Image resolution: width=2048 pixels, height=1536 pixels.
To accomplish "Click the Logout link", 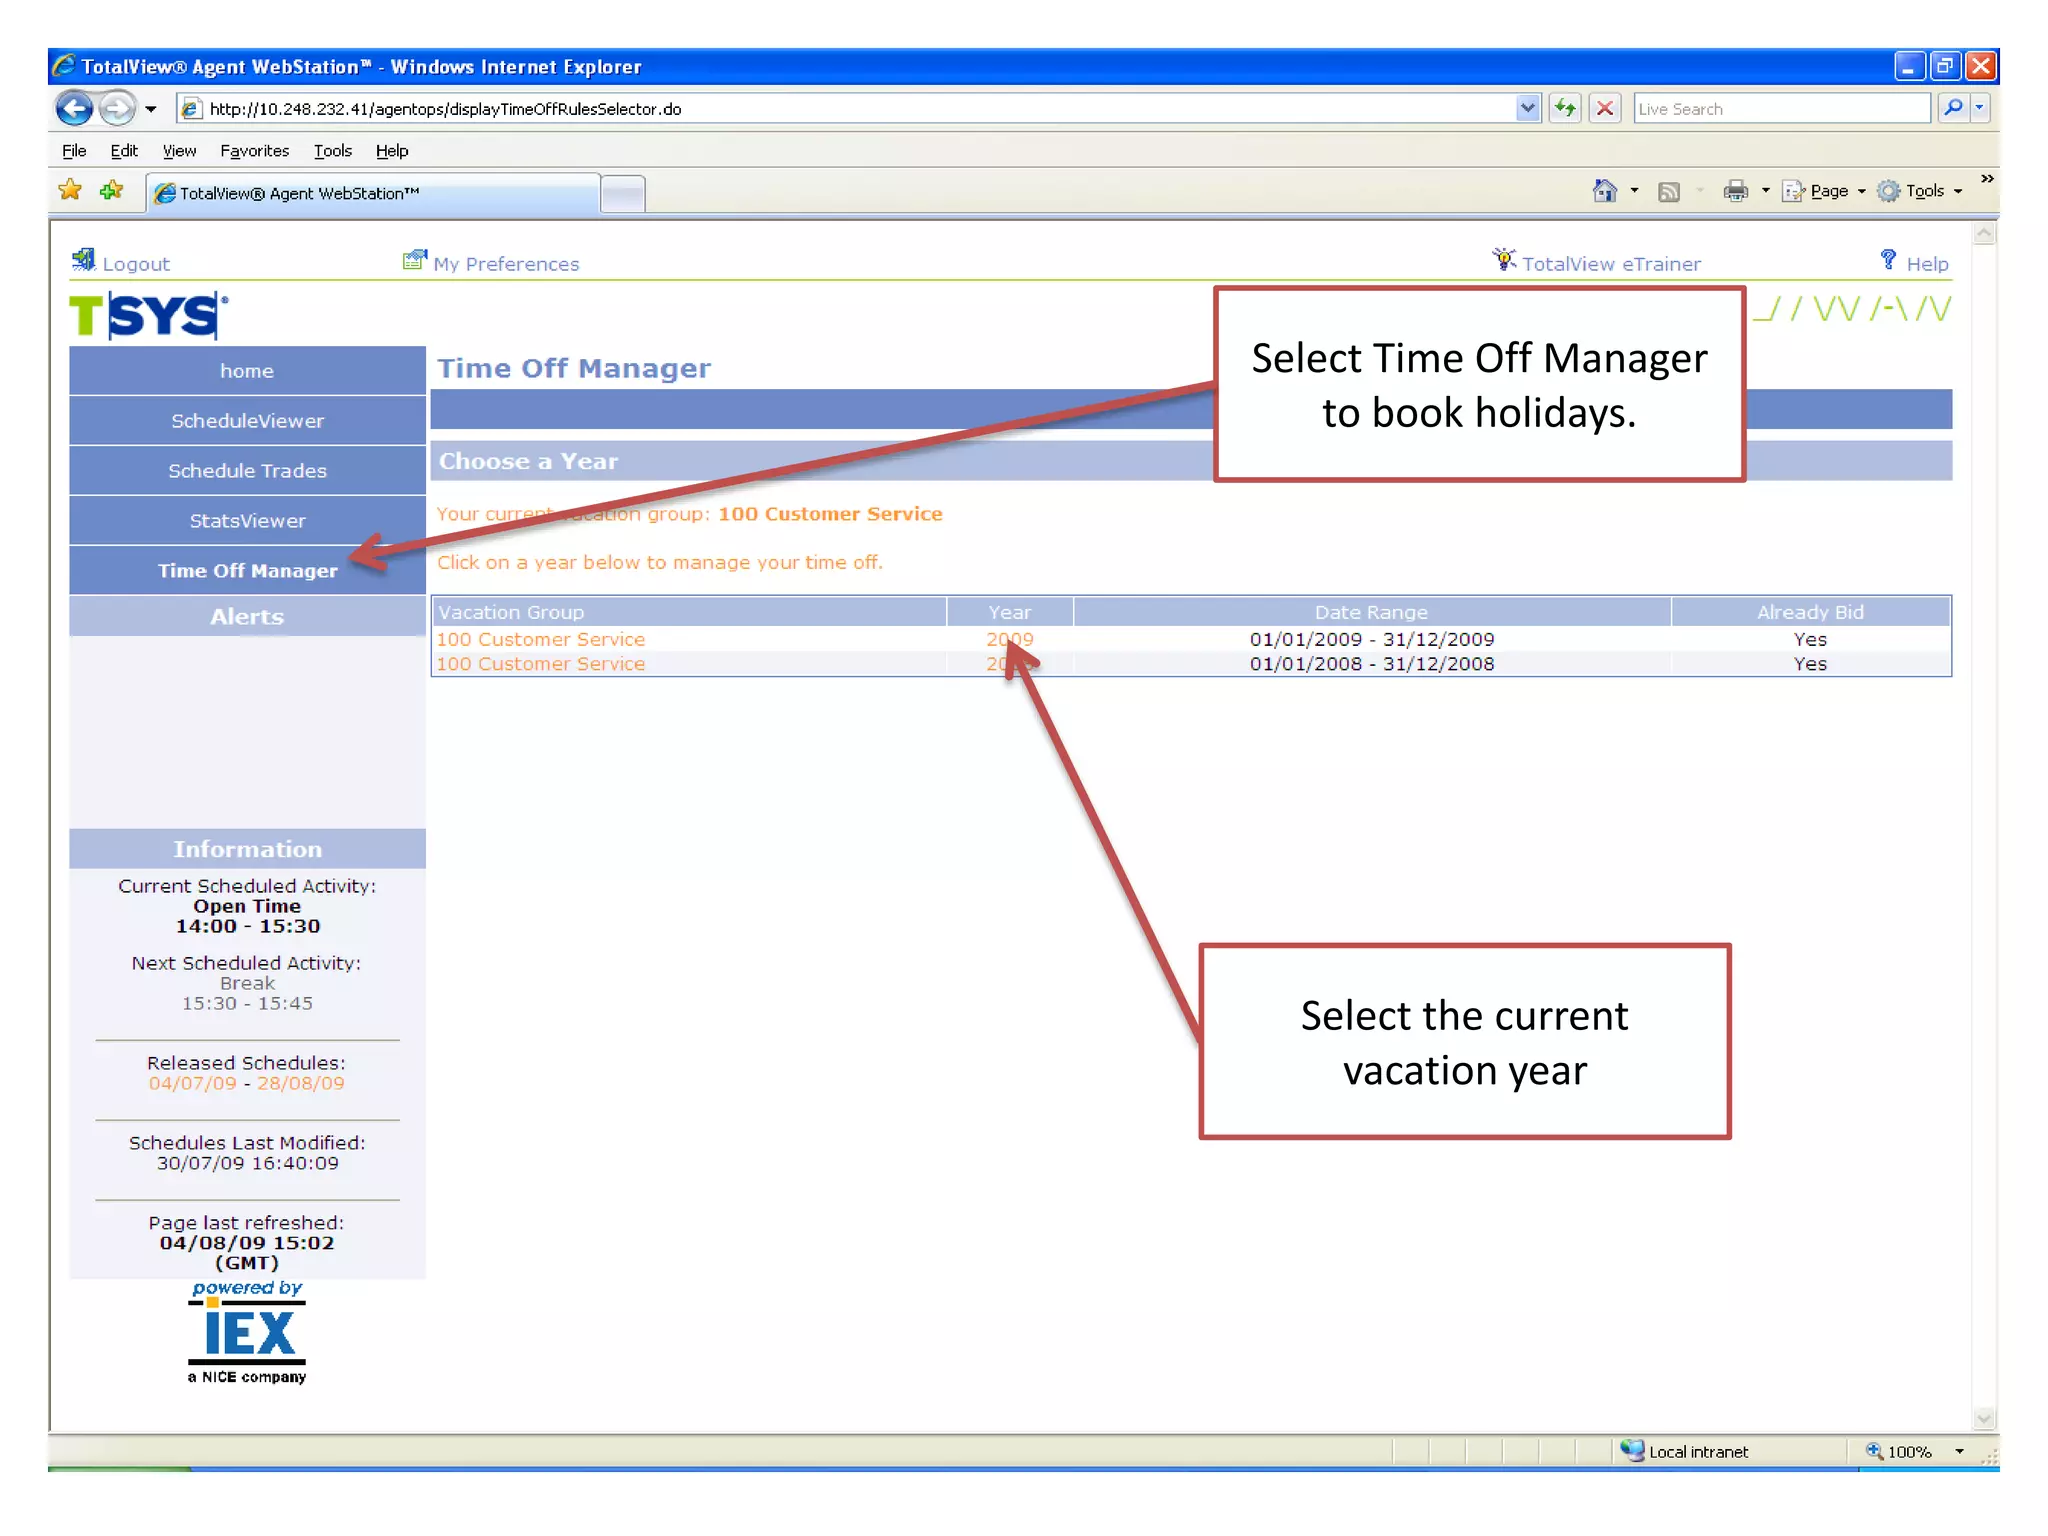I will (x=135, y=264).
